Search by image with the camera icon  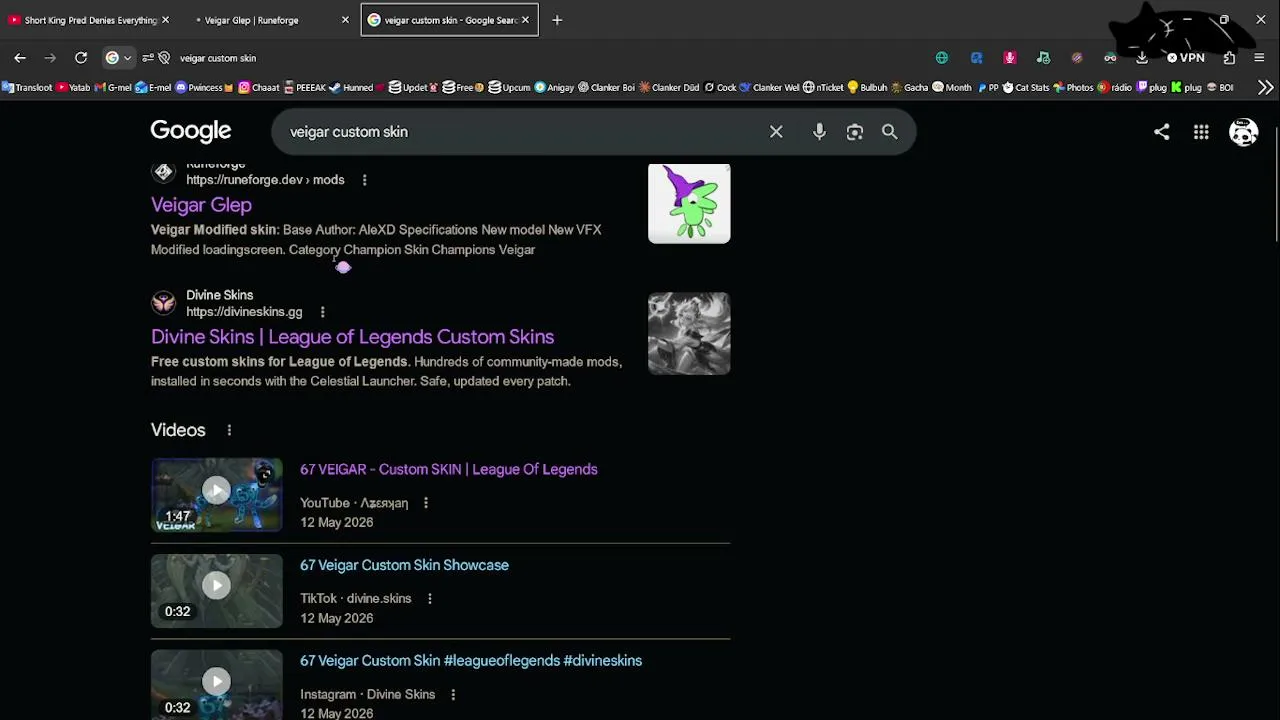click(855, 132)
